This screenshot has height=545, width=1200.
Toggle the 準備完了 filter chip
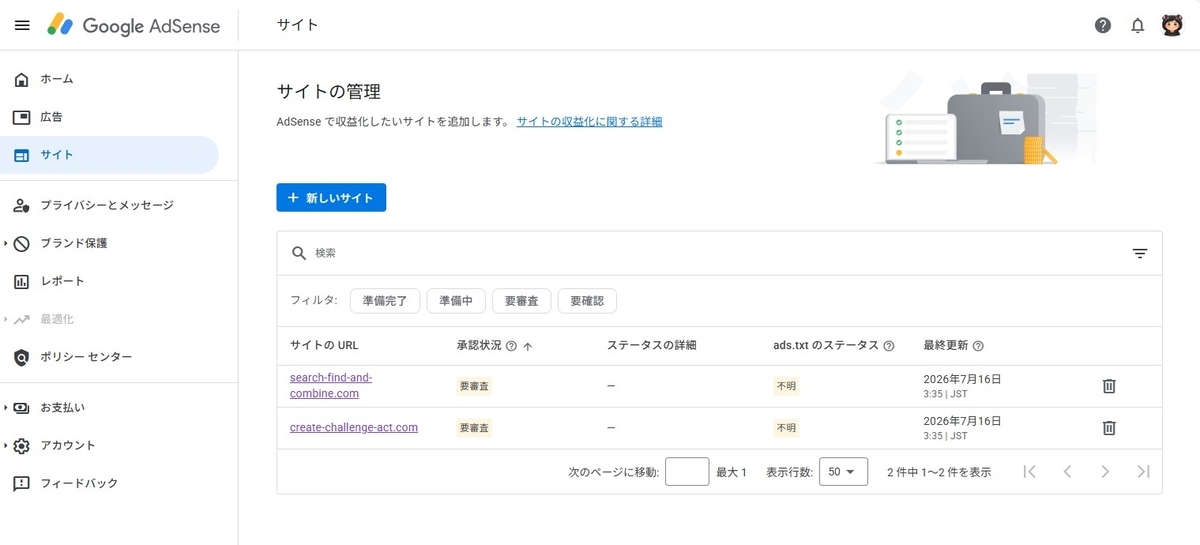pos(385,300)
